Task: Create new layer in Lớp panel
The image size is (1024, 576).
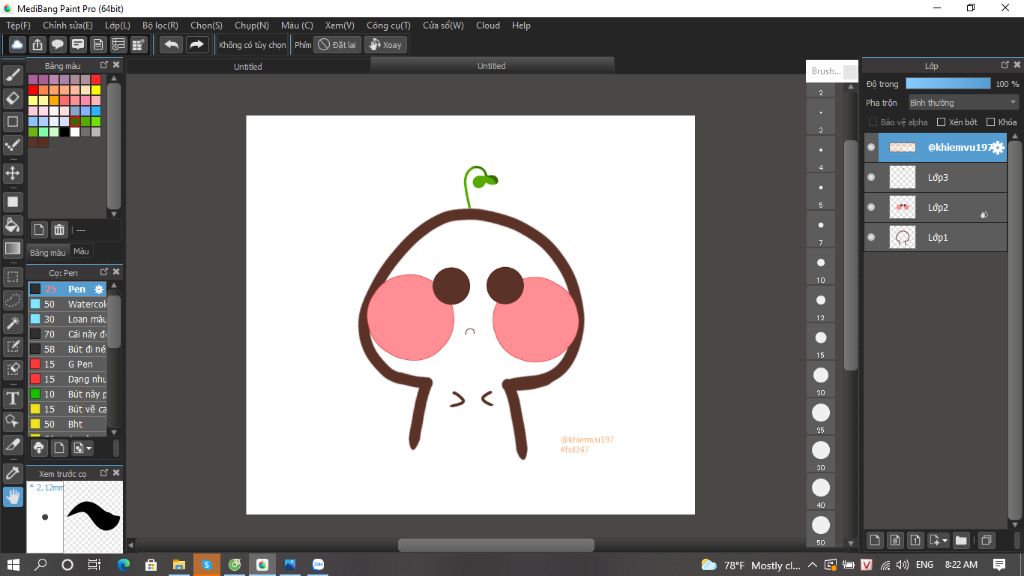Action: tap(874, 540)
